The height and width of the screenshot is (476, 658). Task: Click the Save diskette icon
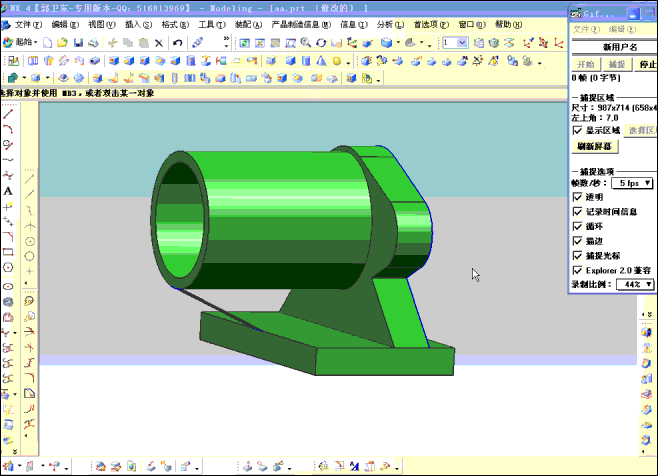point(78,42)
